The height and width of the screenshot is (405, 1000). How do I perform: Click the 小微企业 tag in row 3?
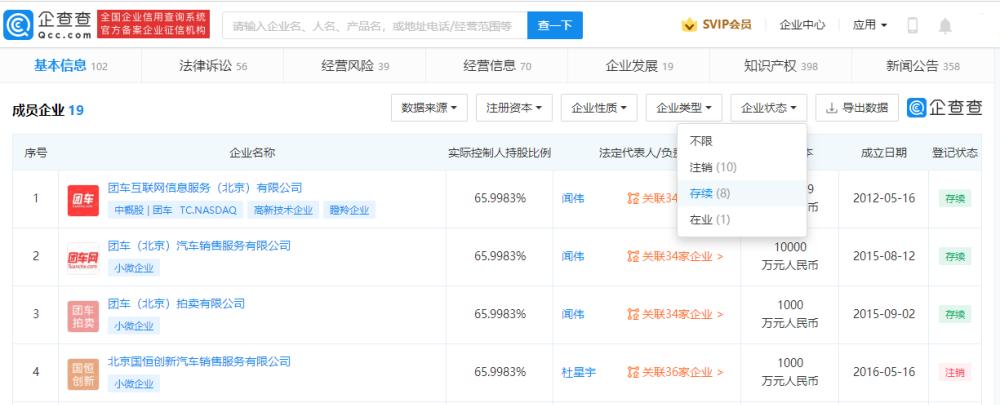(134, 326)
